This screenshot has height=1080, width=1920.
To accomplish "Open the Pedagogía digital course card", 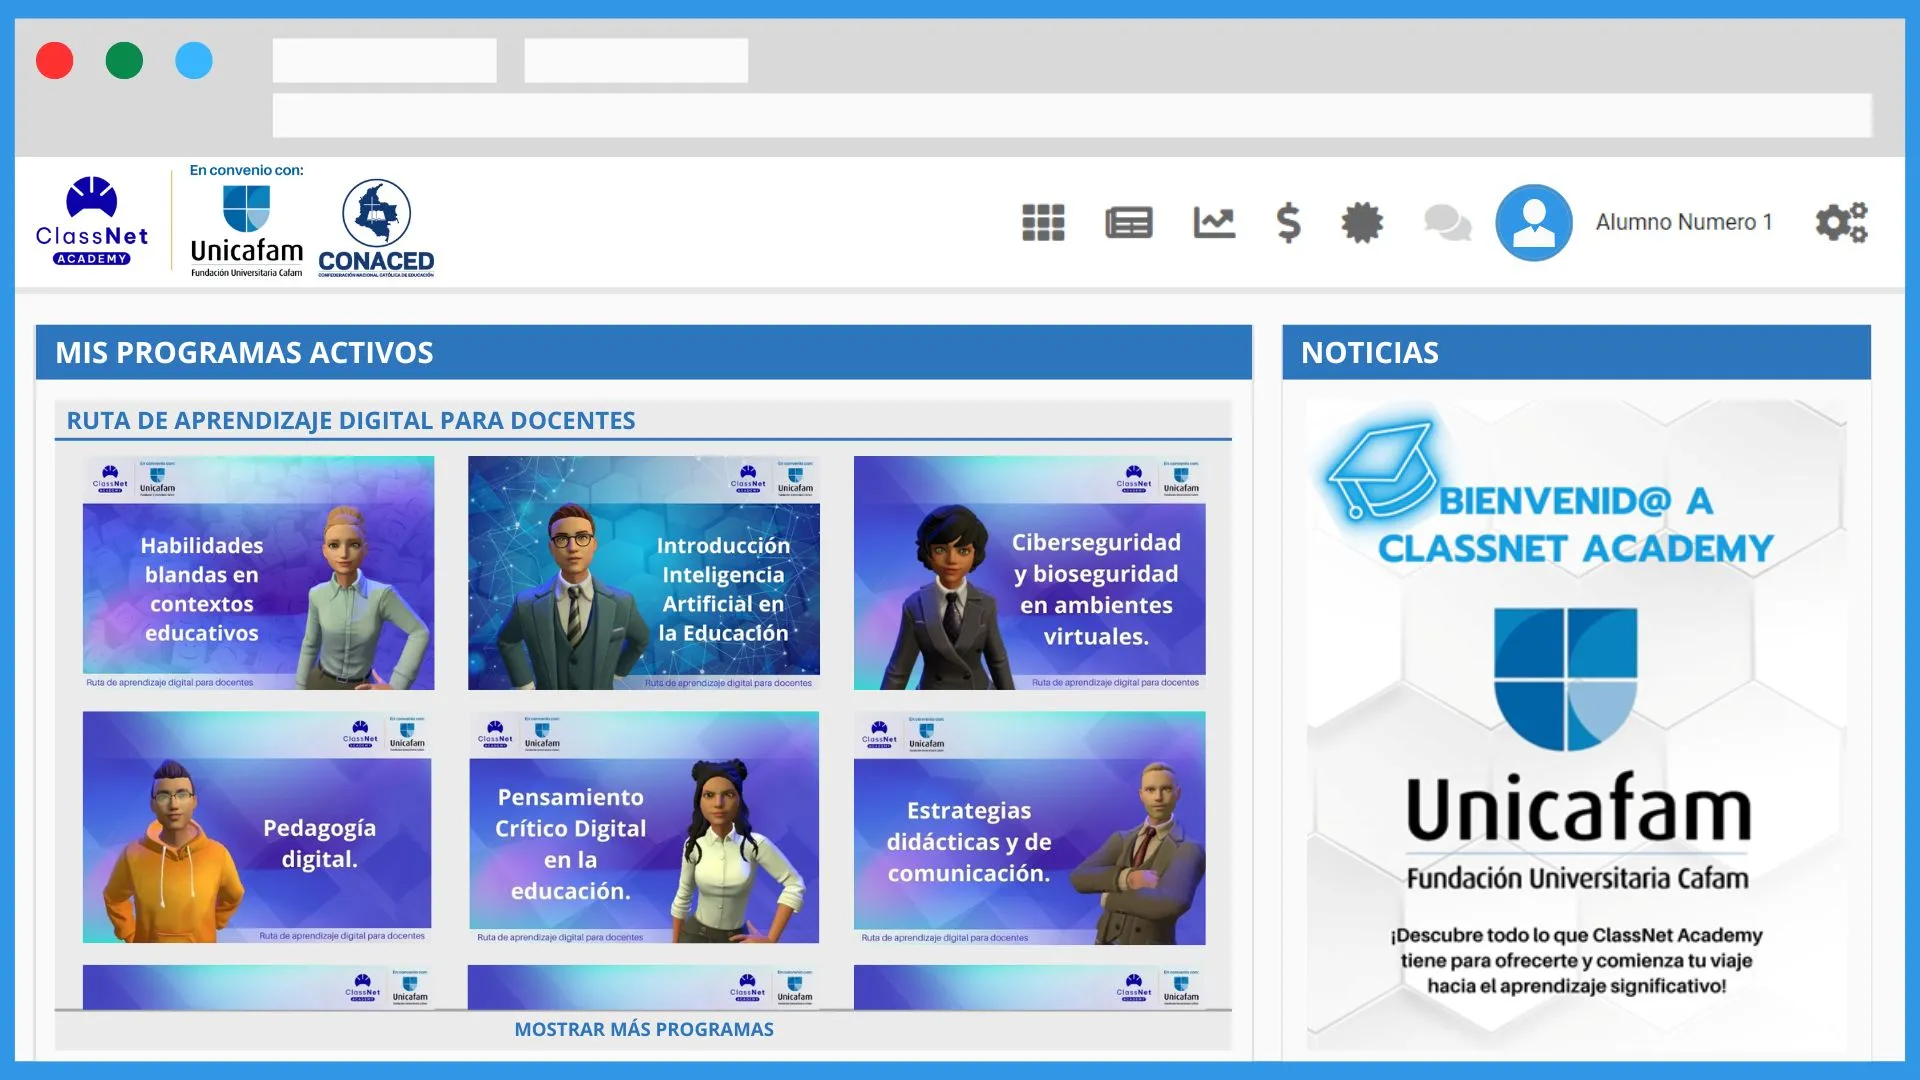I will click(x=258, y=827).
